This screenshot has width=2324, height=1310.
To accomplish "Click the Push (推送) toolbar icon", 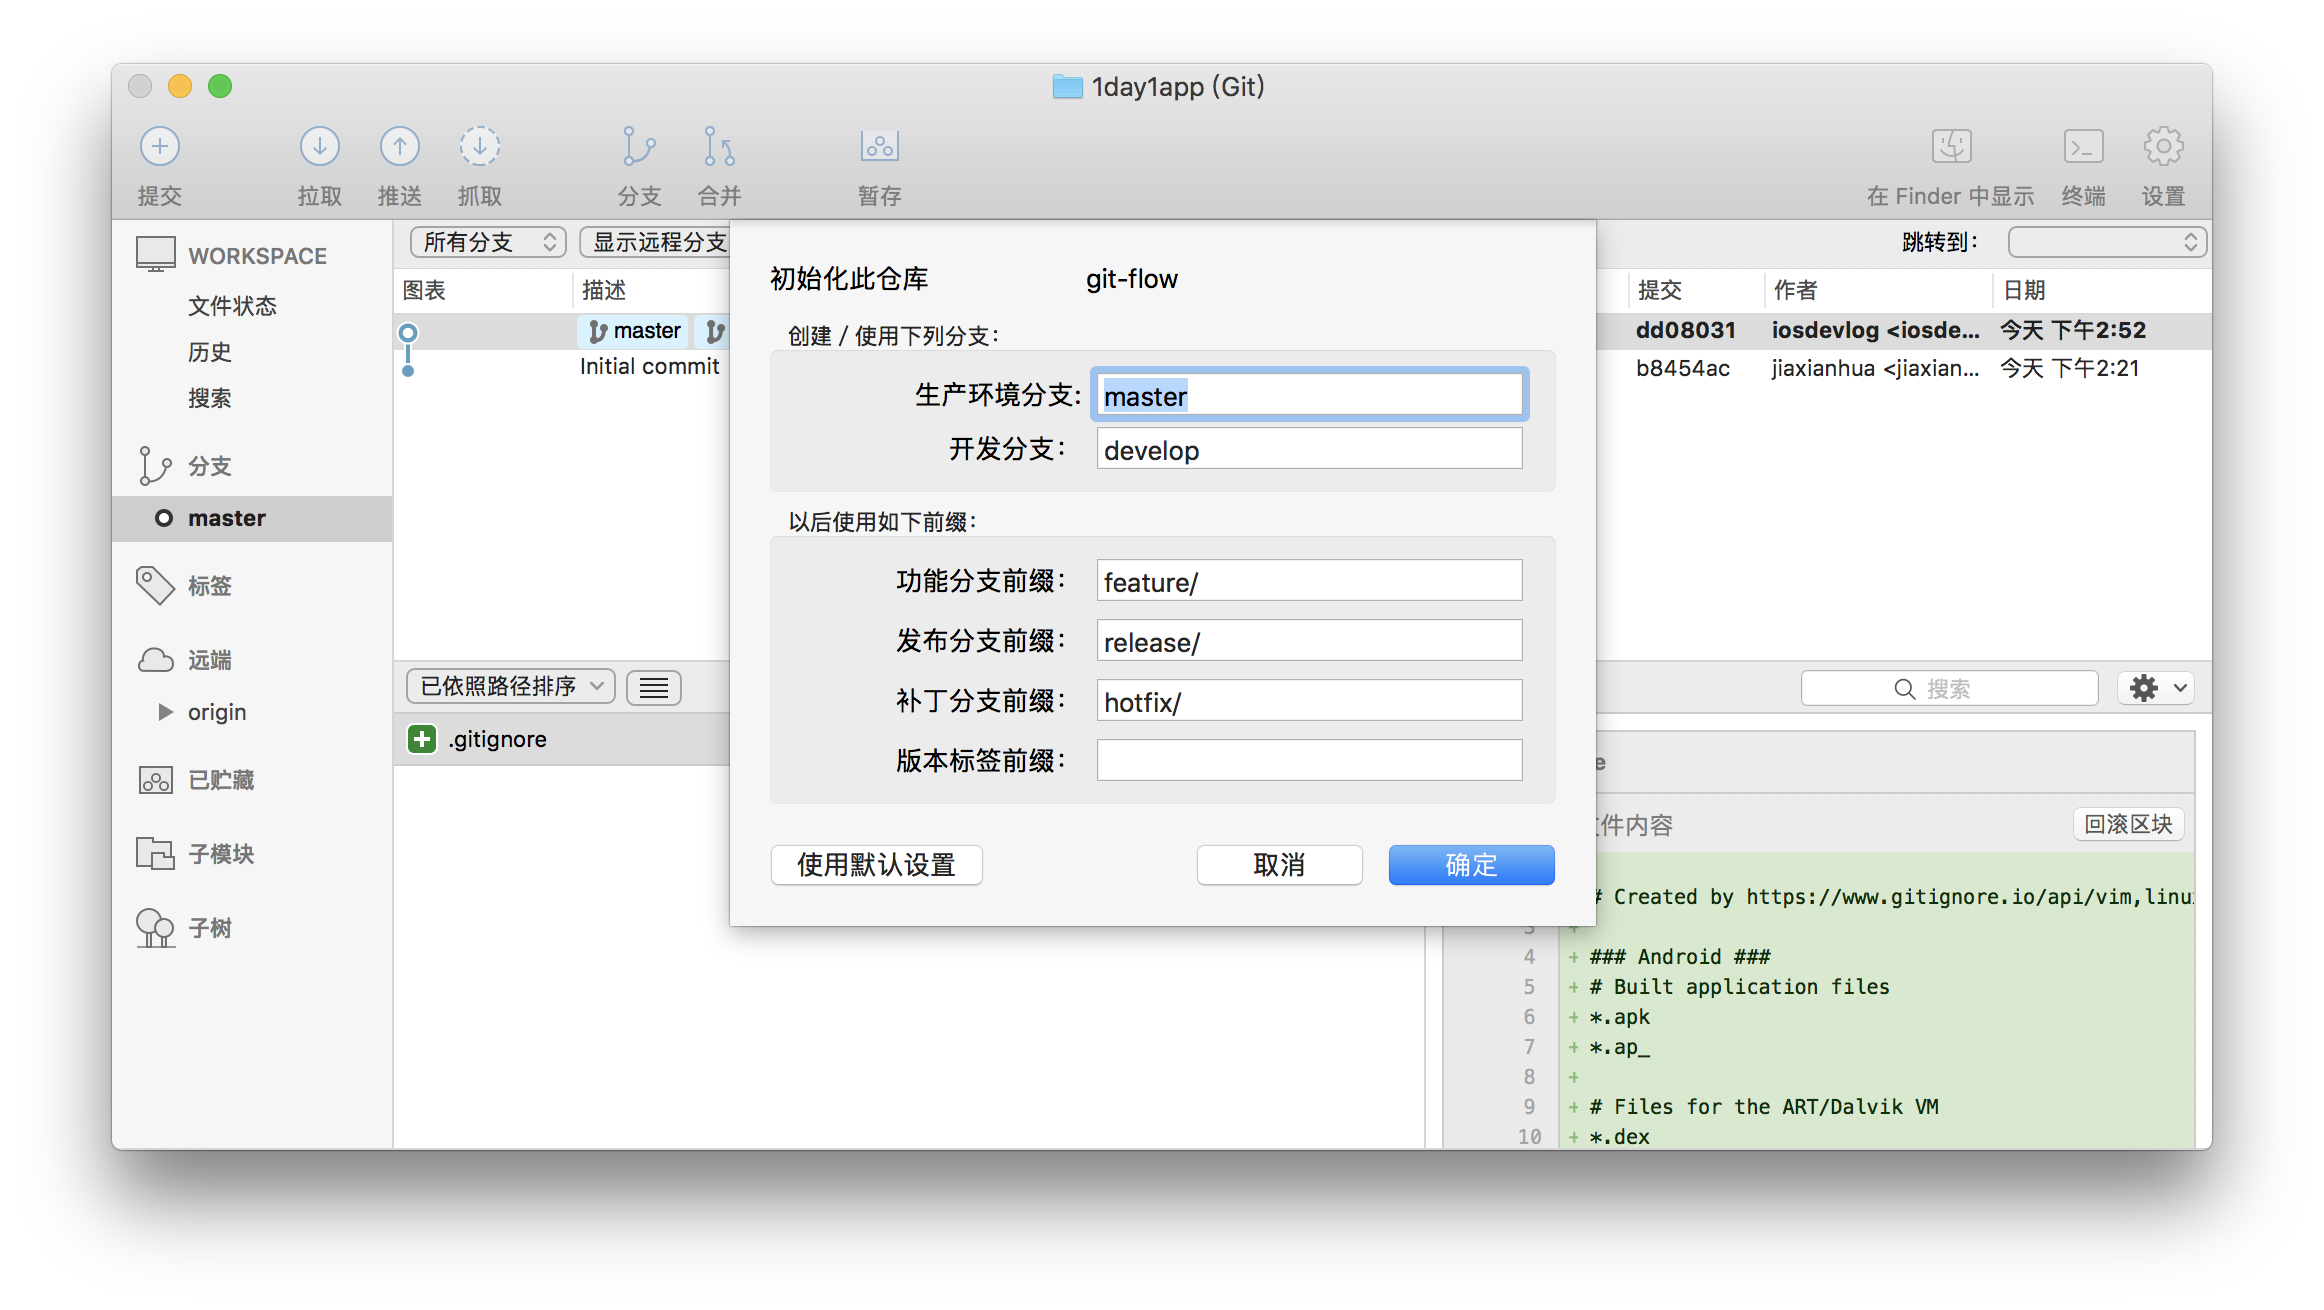I will click(x=400, y=147).
